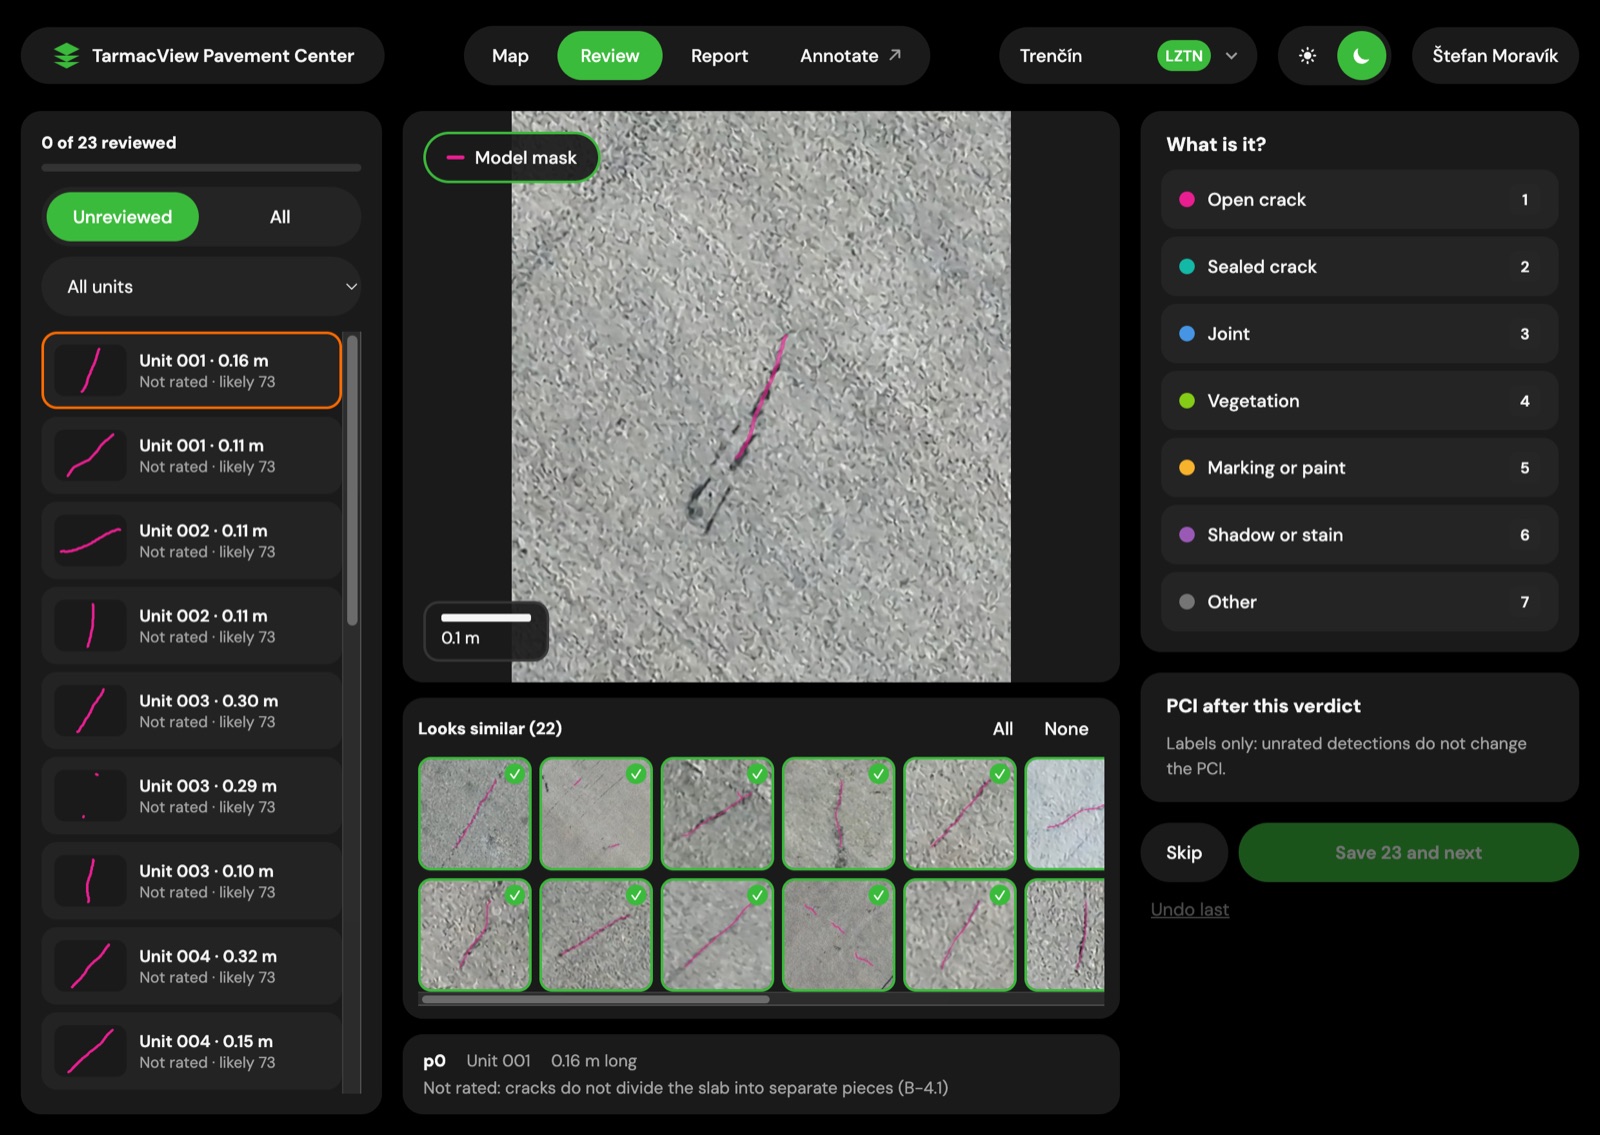
Task: Select the Unit 003 · 0.30 m detection
Action: [191, 711]
